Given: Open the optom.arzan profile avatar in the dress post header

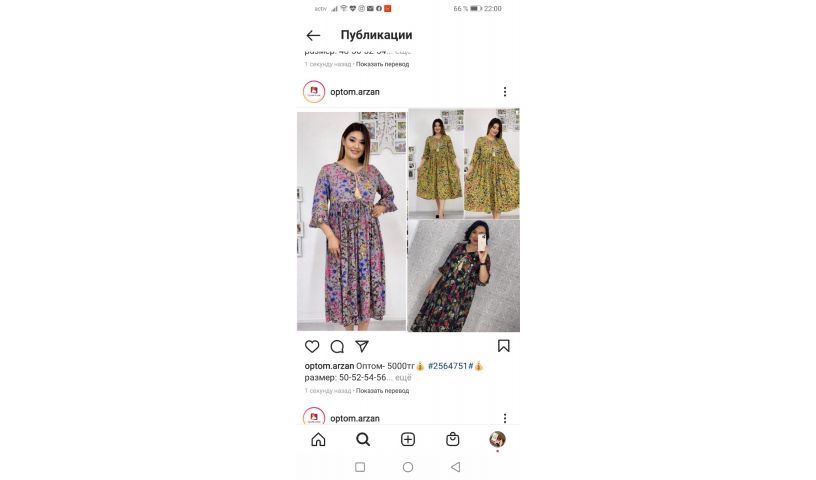Looking at the screenshot, I should 314,92.
